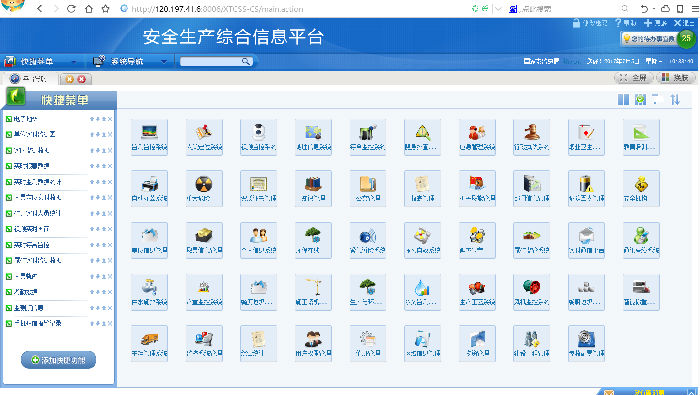Click the green layout icon above tiles

click(x=641, y=100)
